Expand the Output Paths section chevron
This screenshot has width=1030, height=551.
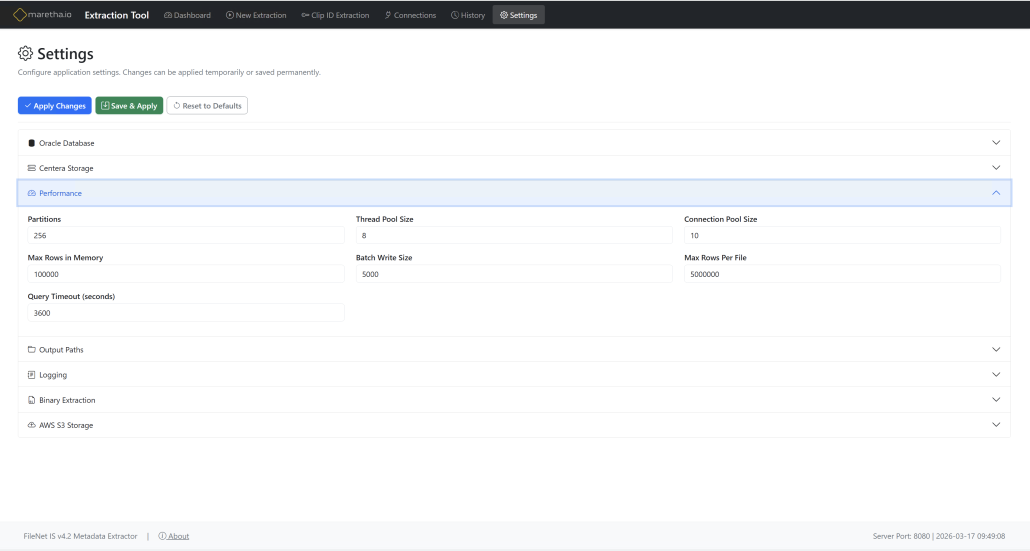coord(996,349)
